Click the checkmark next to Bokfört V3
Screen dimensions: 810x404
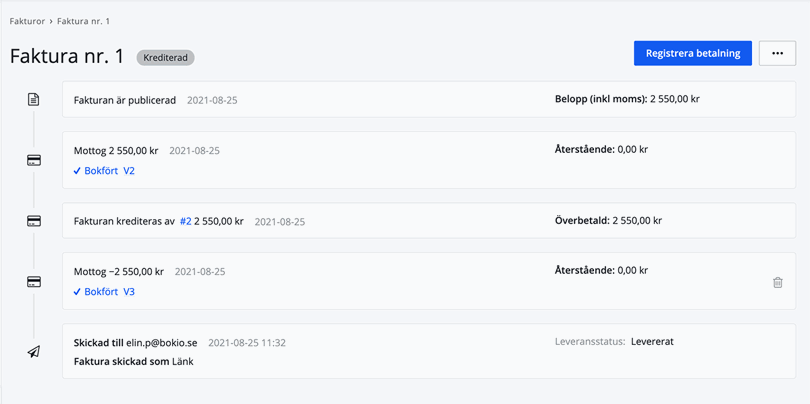(x=78, y=292)
